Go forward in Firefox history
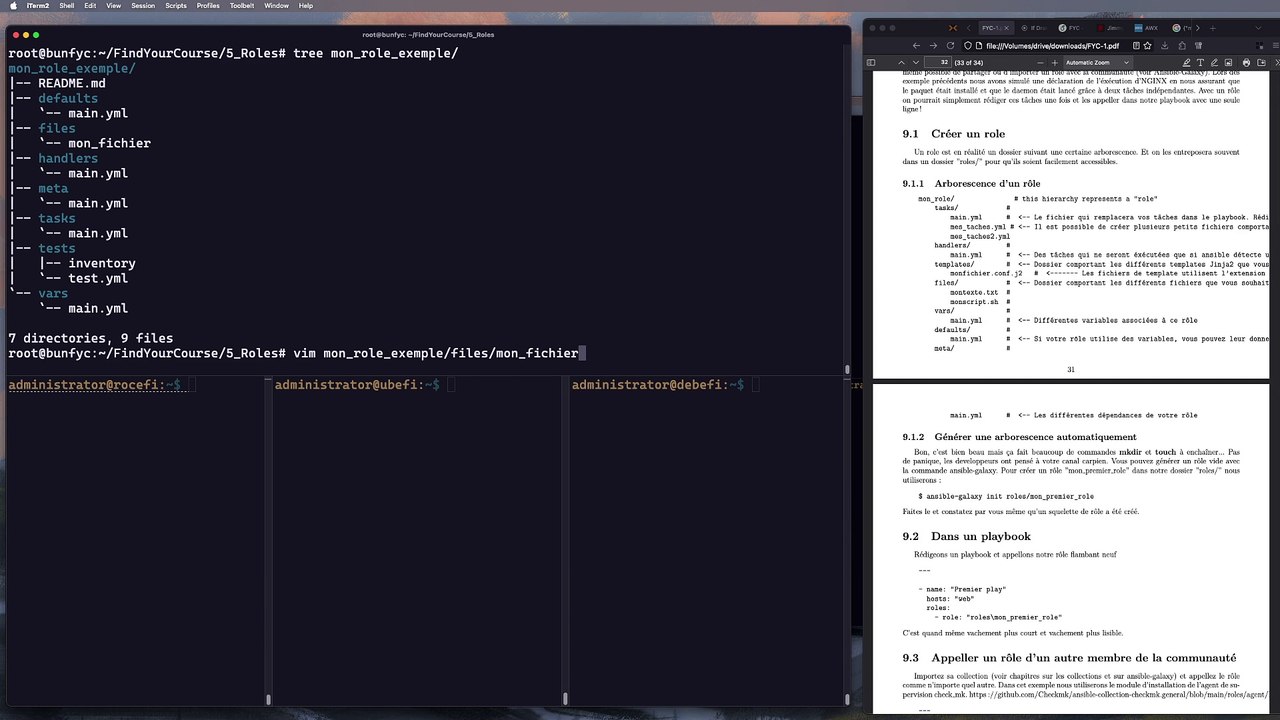The image size is (1280, 720). click(x=933, y=46)
